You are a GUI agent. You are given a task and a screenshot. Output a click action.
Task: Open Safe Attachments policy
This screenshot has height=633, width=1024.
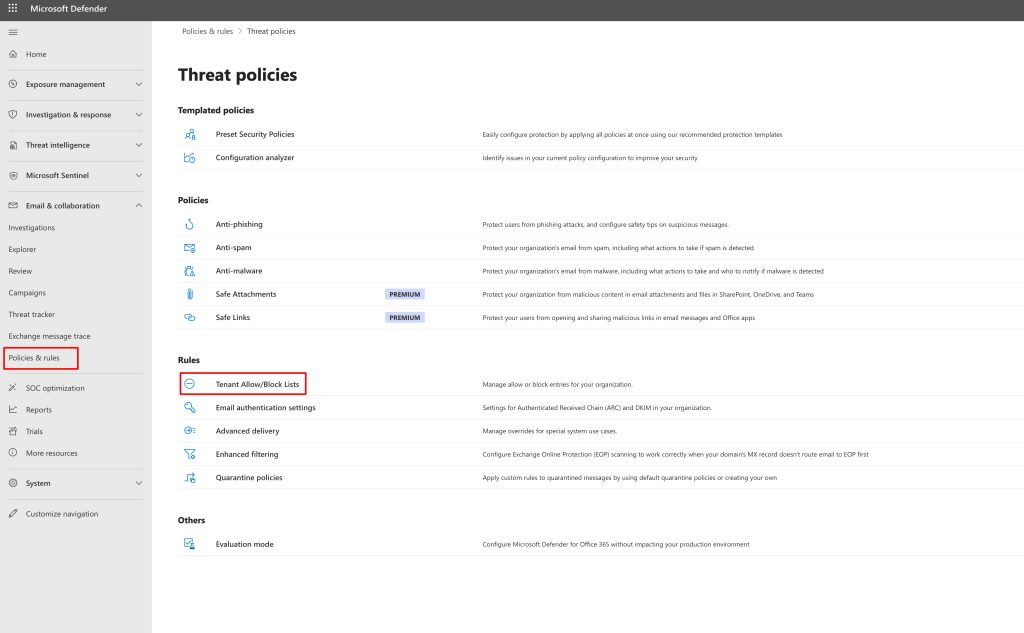pyautogui.click(x=246, y=294)
